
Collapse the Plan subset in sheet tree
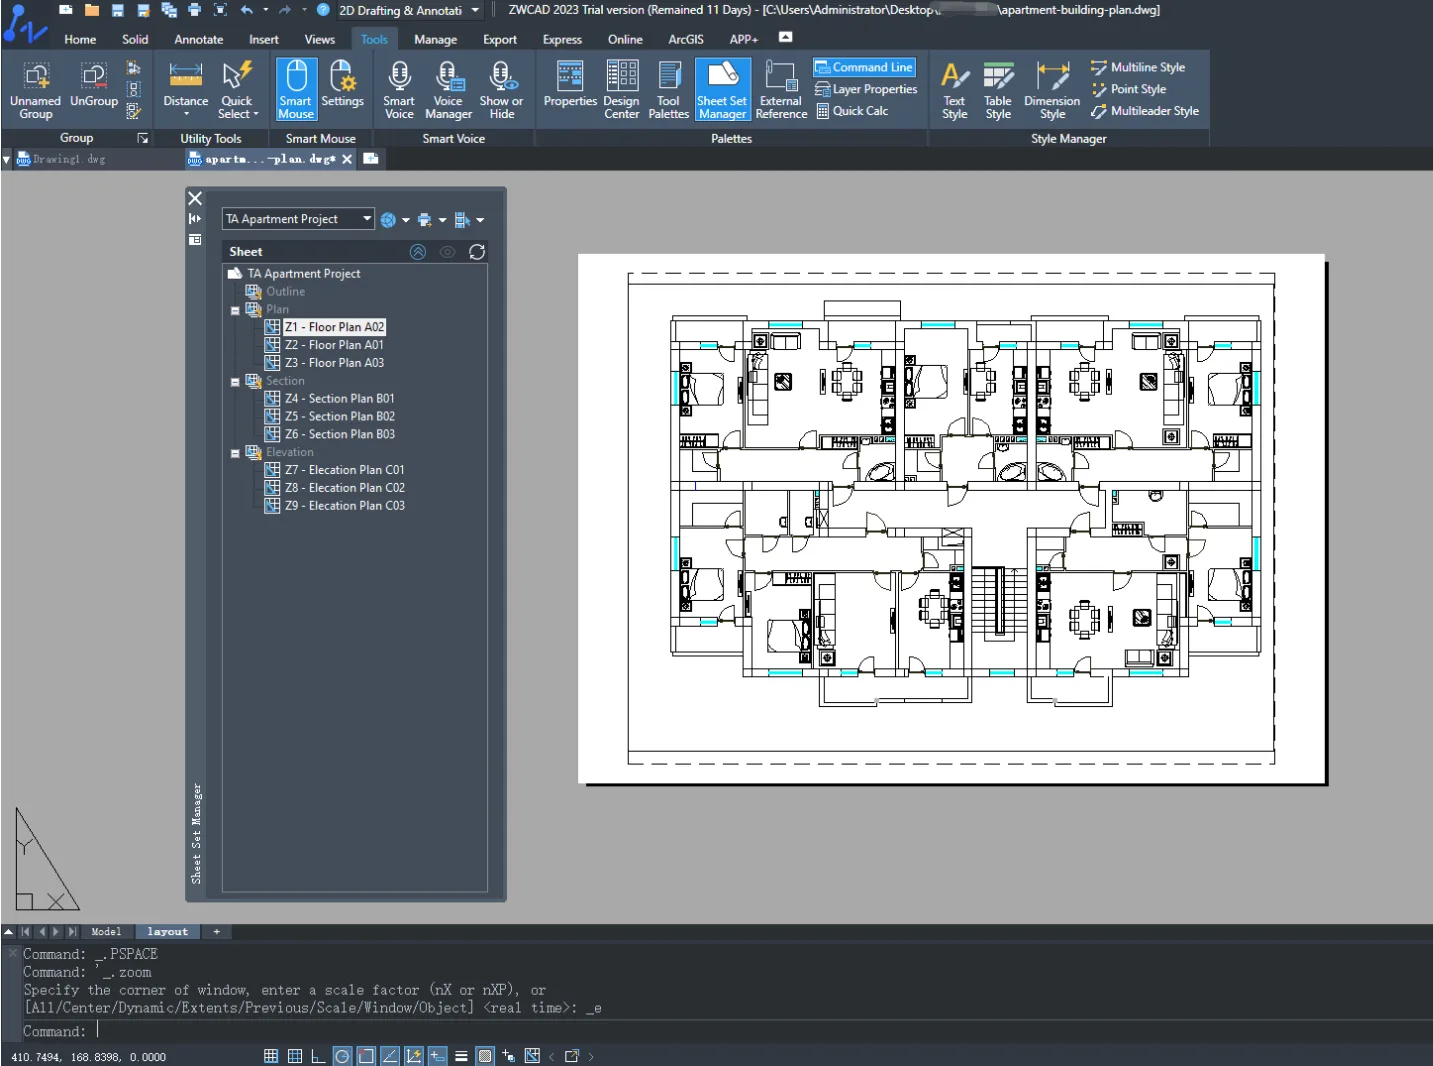[235, 310]
